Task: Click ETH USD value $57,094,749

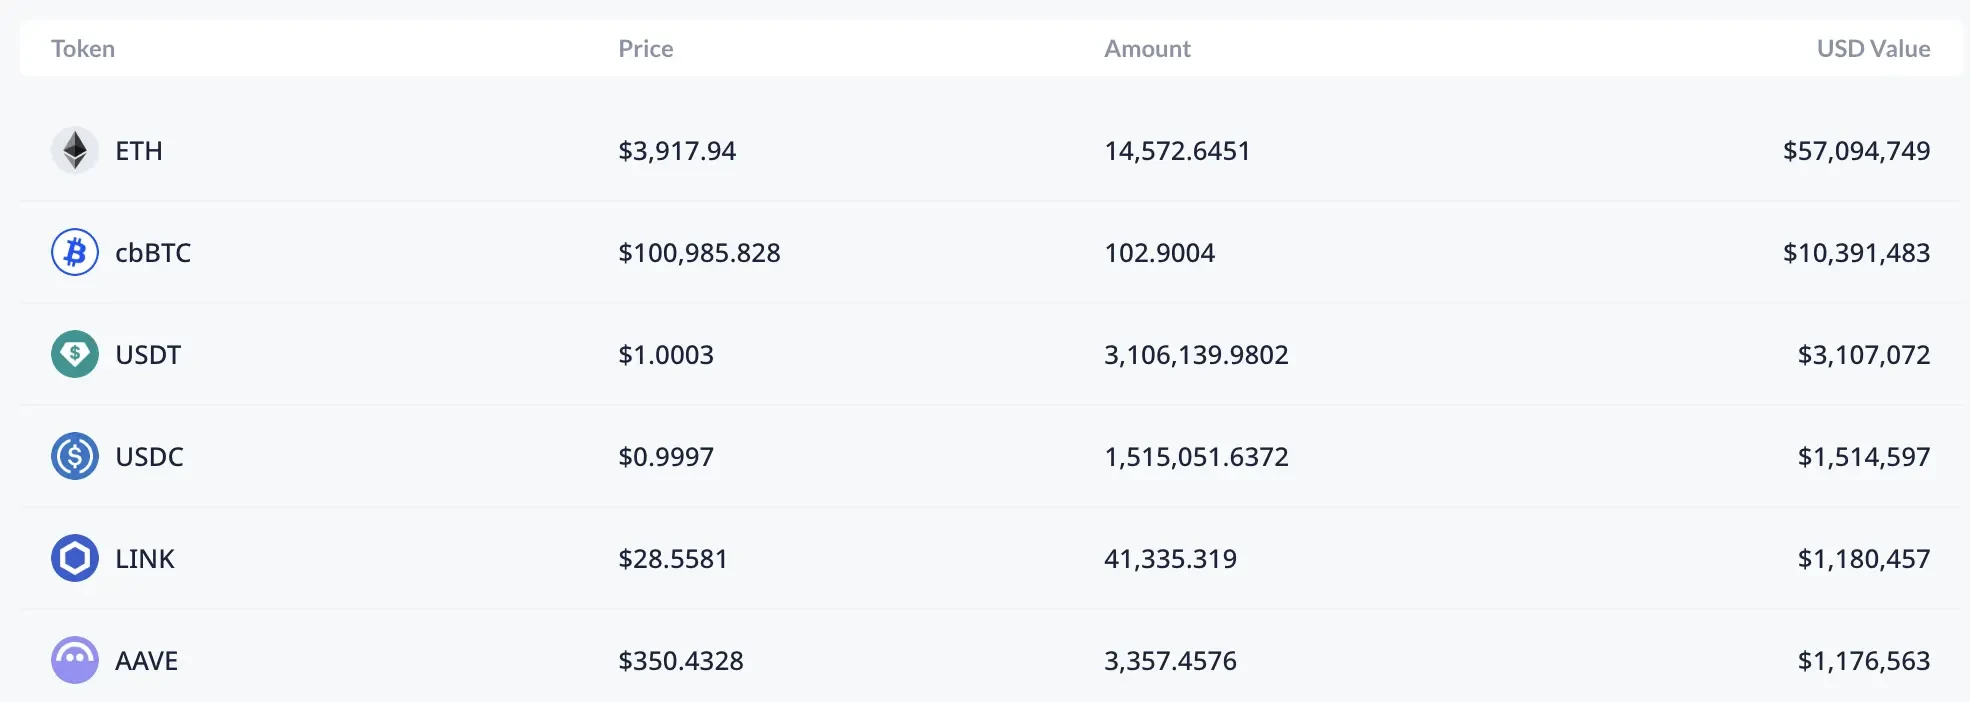Action: tap(1856, 151)
